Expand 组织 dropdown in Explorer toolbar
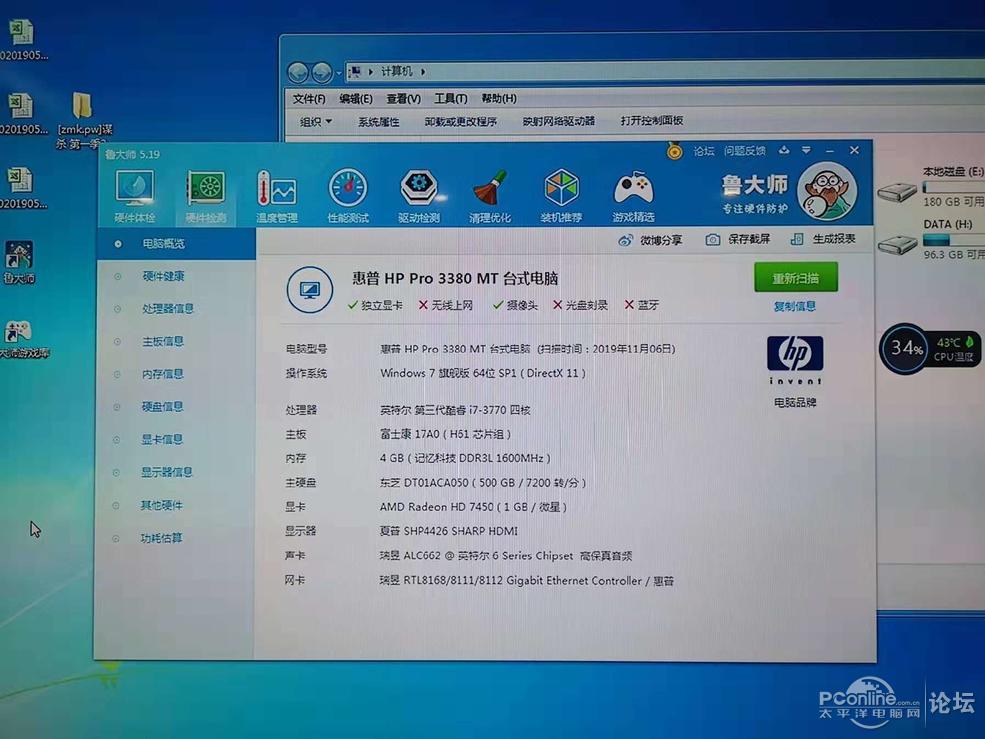 pos(315,122)
